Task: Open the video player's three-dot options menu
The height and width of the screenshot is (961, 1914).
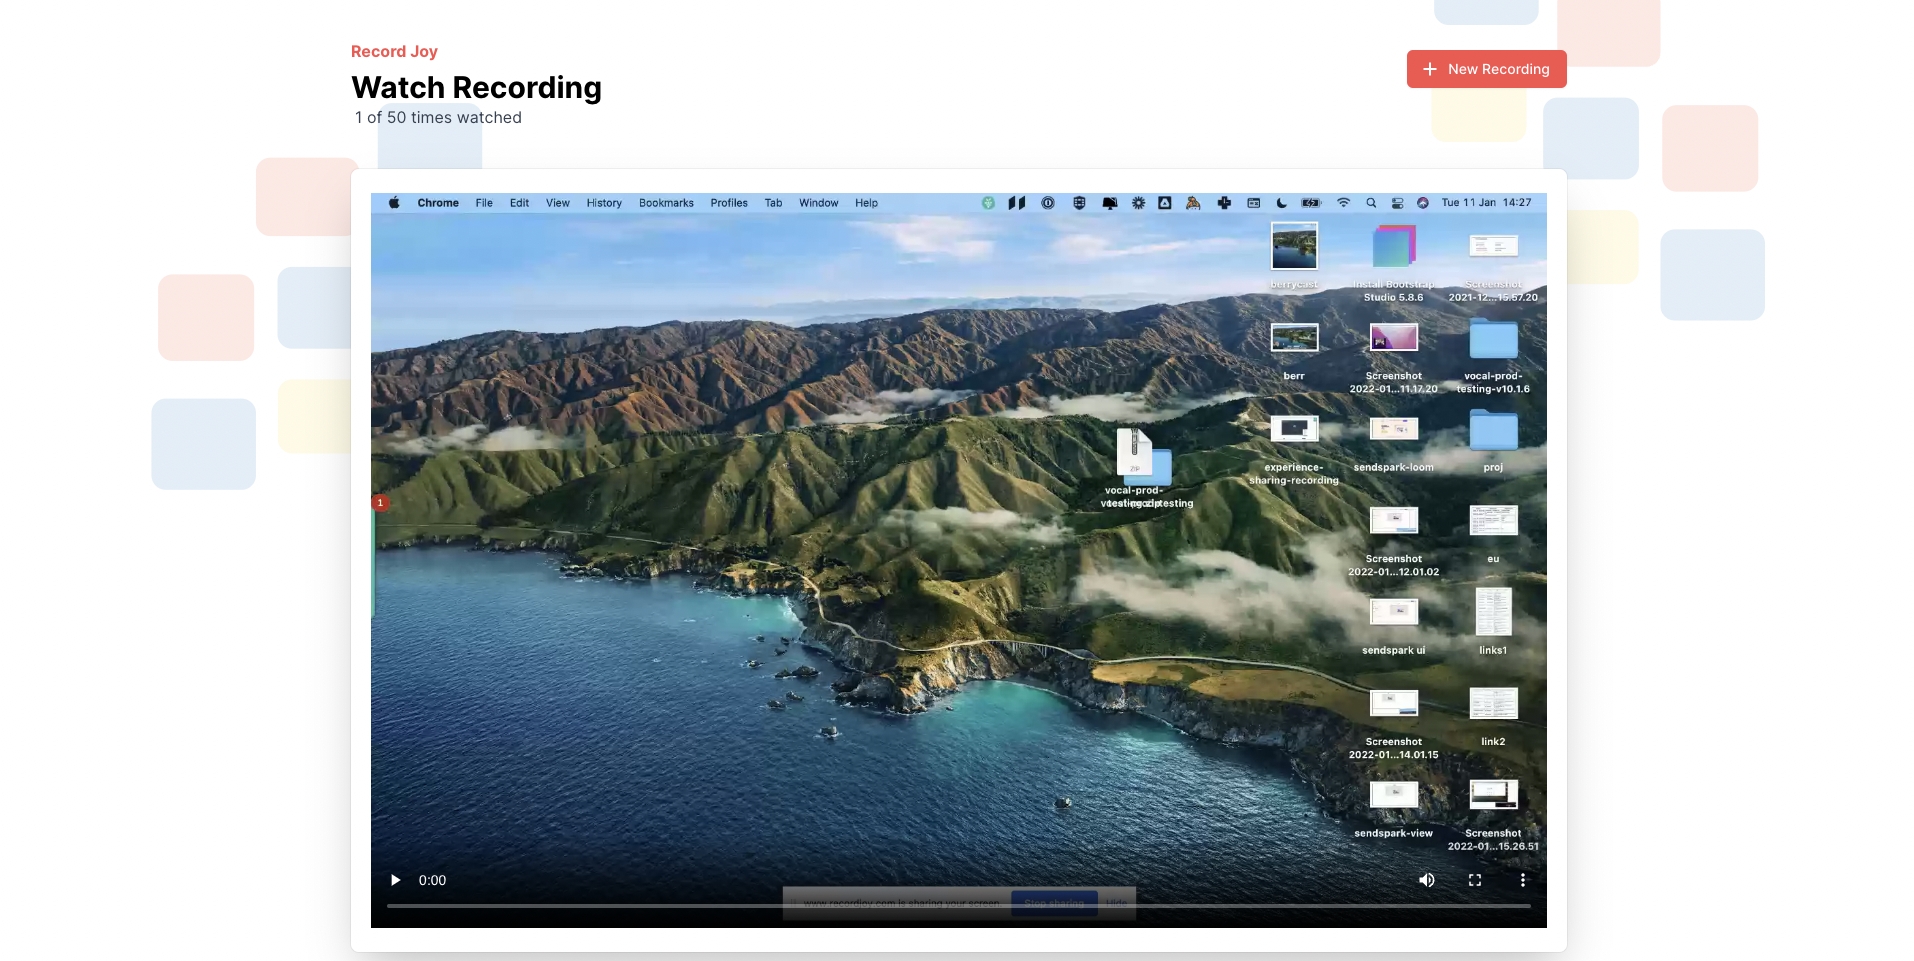Action: click(x=1523, y=880)
